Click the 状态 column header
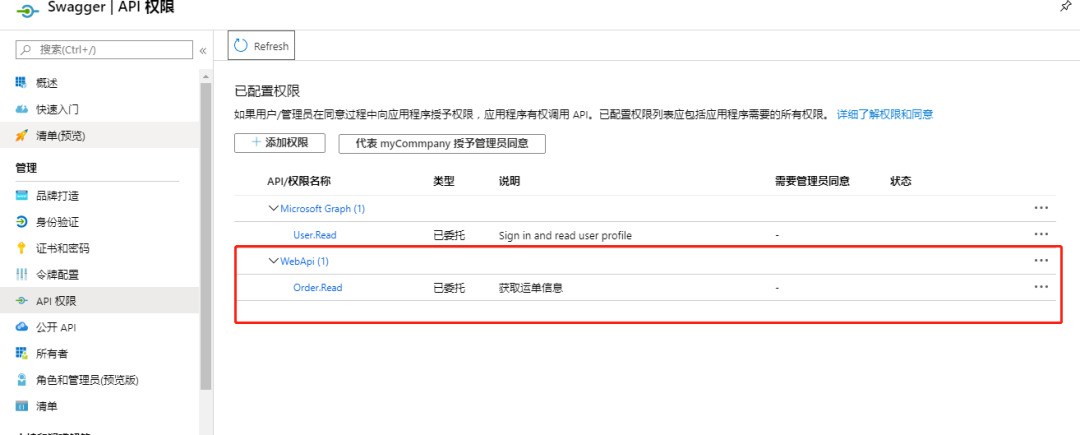 point(901,181)
